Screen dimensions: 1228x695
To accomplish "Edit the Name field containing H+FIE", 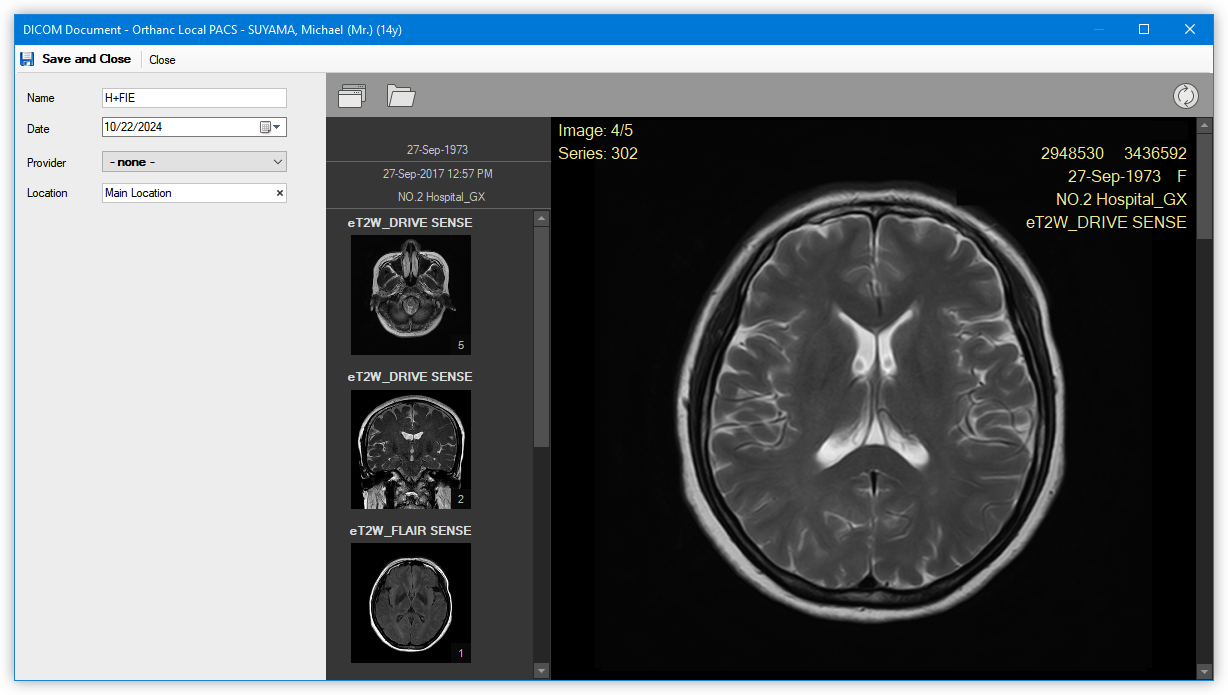I will (193, 97).
